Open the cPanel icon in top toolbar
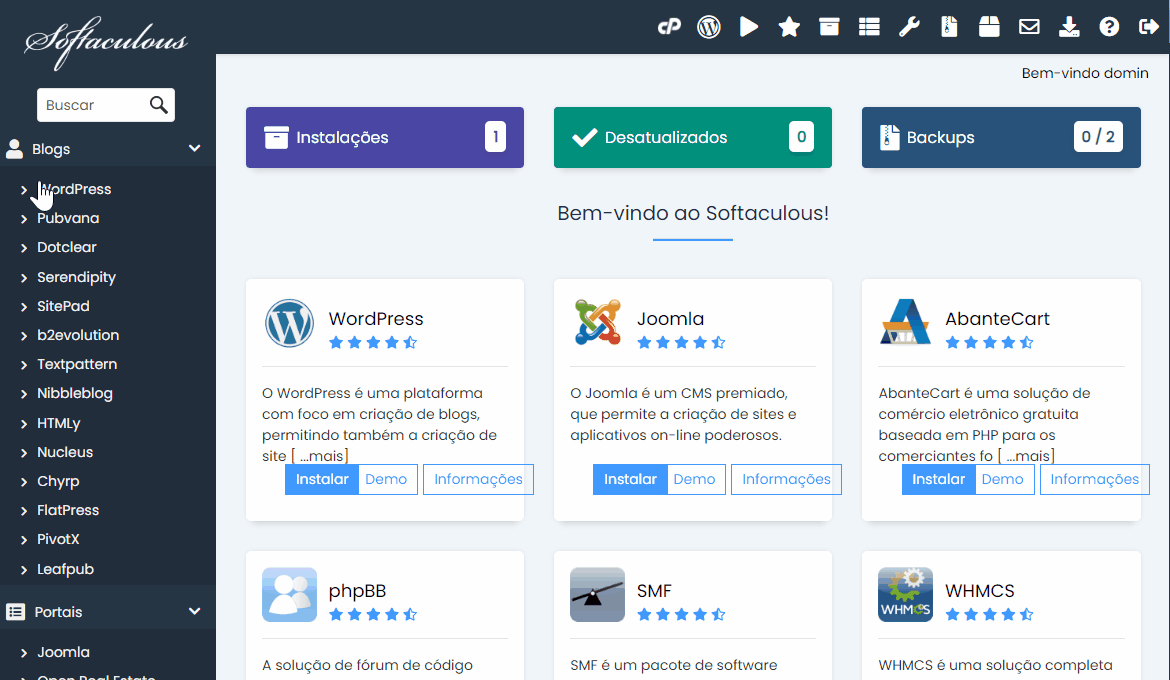The image size is (1170, 680). 669,28
